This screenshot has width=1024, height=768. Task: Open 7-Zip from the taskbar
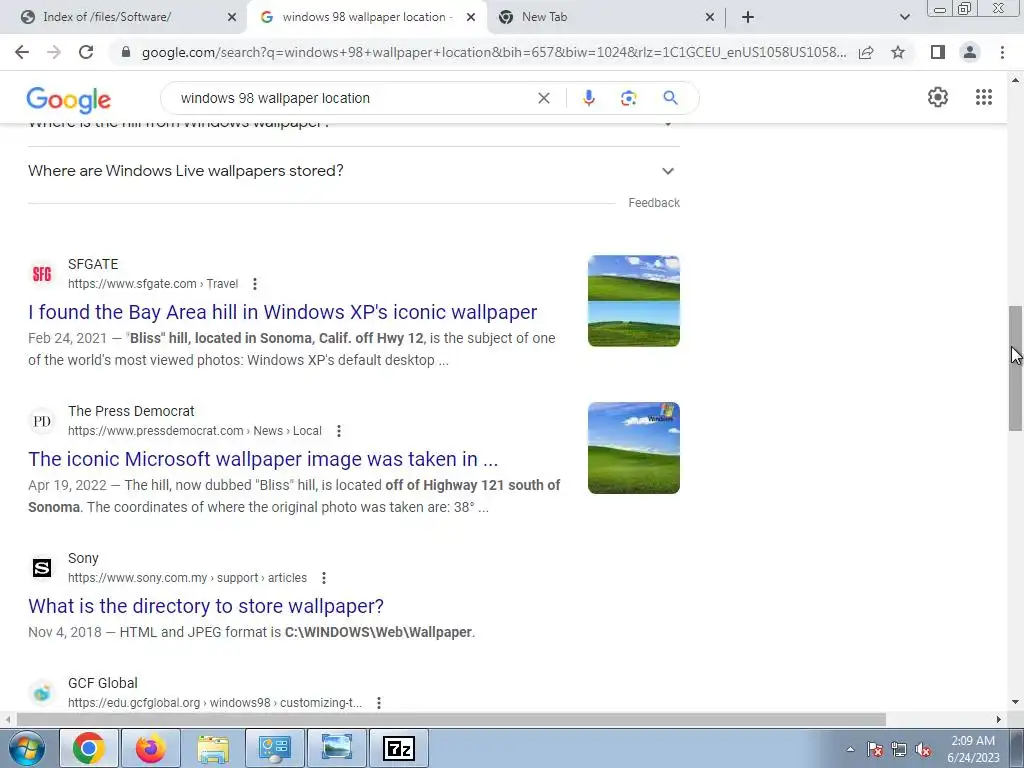(399, 748)
